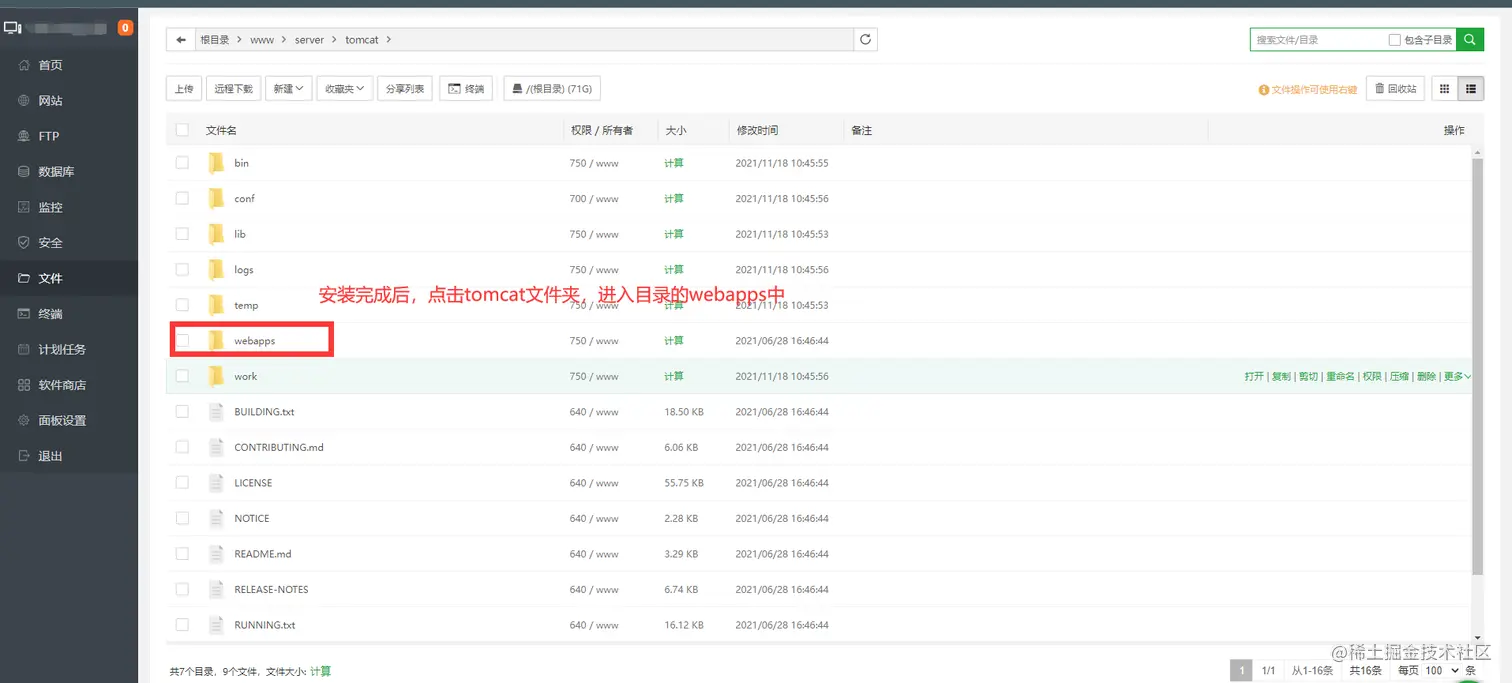Viewport: 1512px width, 683px height.
Task: Open the webapps folder name
Action: coord(254,341)
